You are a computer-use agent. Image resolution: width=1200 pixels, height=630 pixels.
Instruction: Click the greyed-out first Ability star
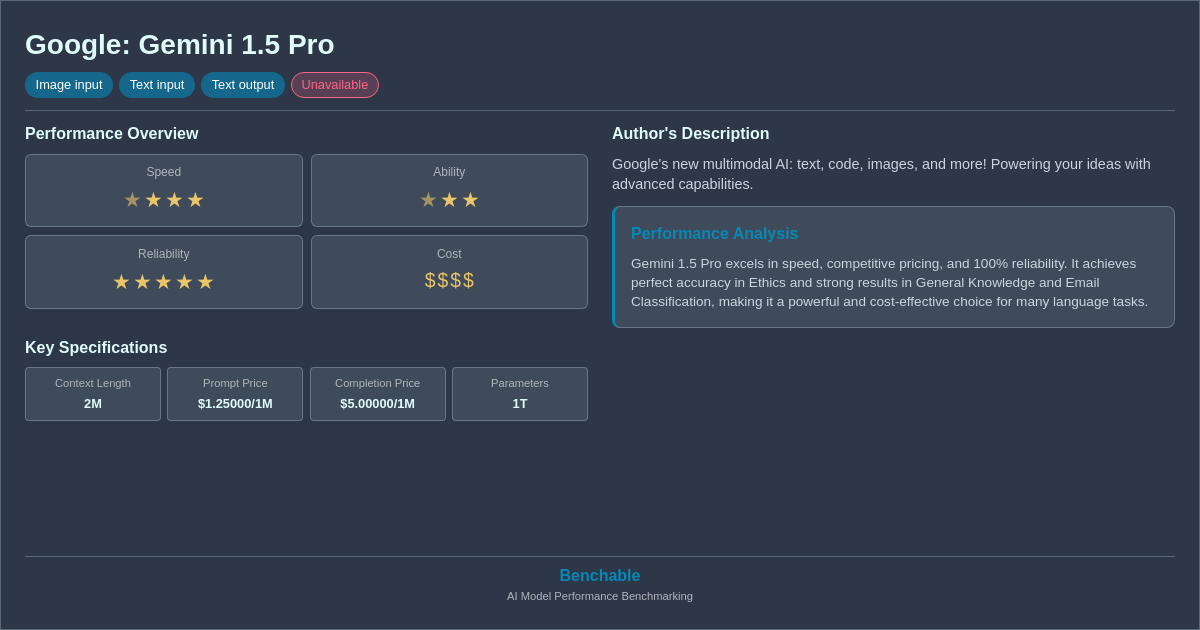[x=428, y=199]
